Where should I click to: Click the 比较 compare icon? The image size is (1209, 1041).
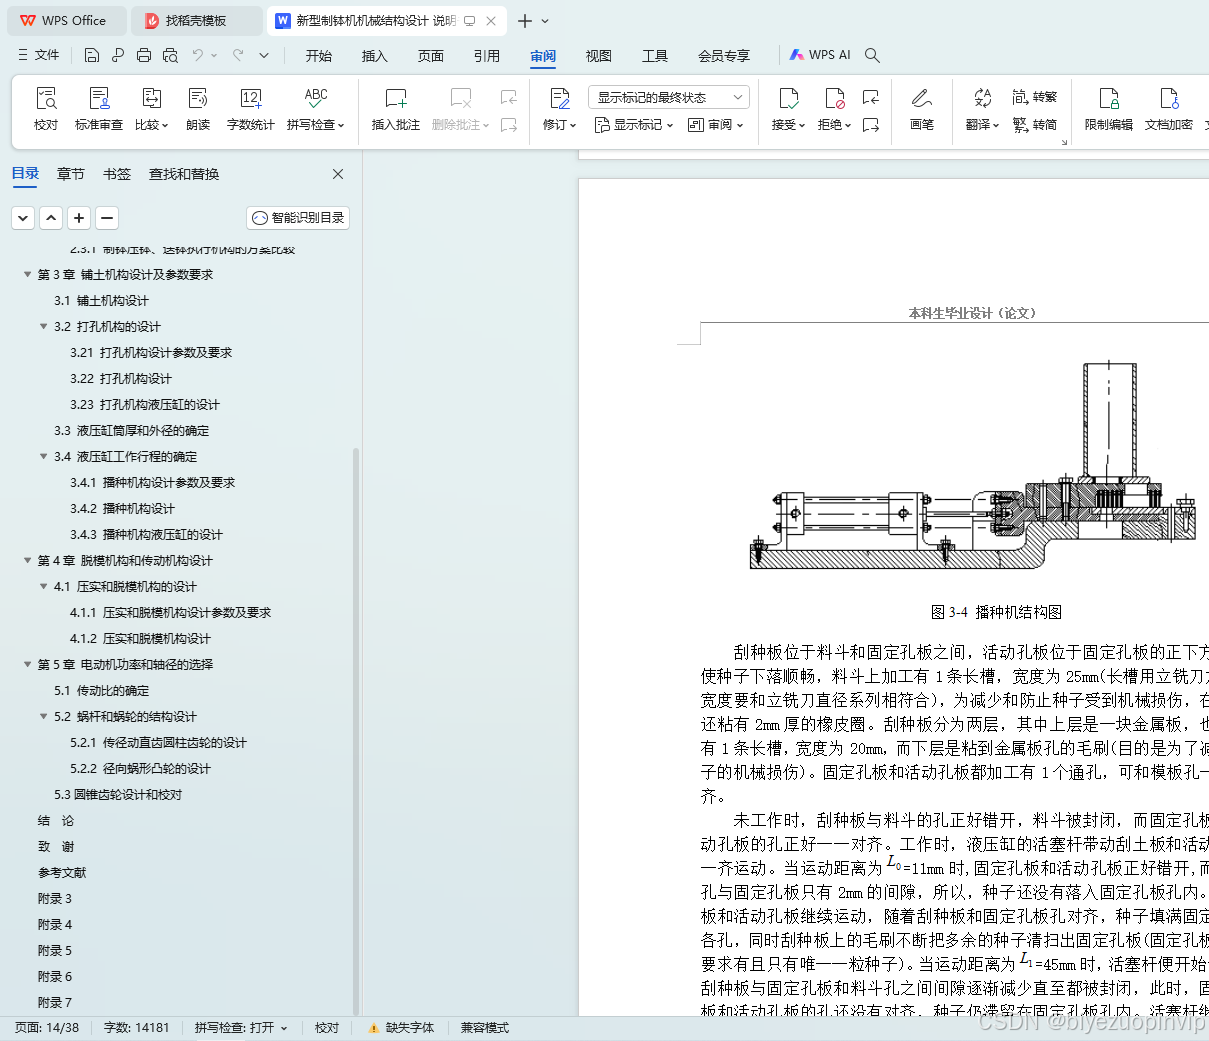(152, 98)
